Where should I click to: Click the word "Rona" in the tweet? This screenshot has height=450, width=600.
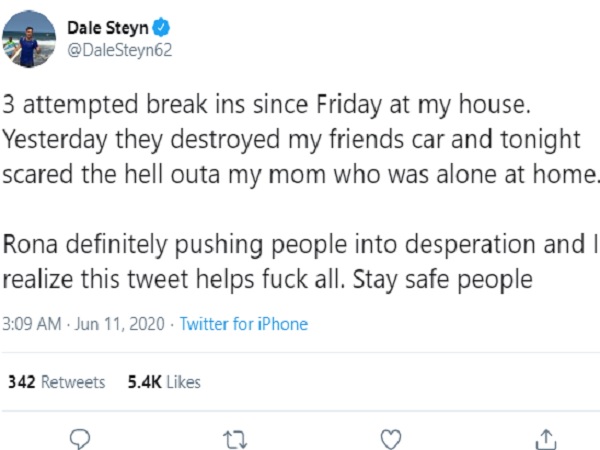click(30, 244)
